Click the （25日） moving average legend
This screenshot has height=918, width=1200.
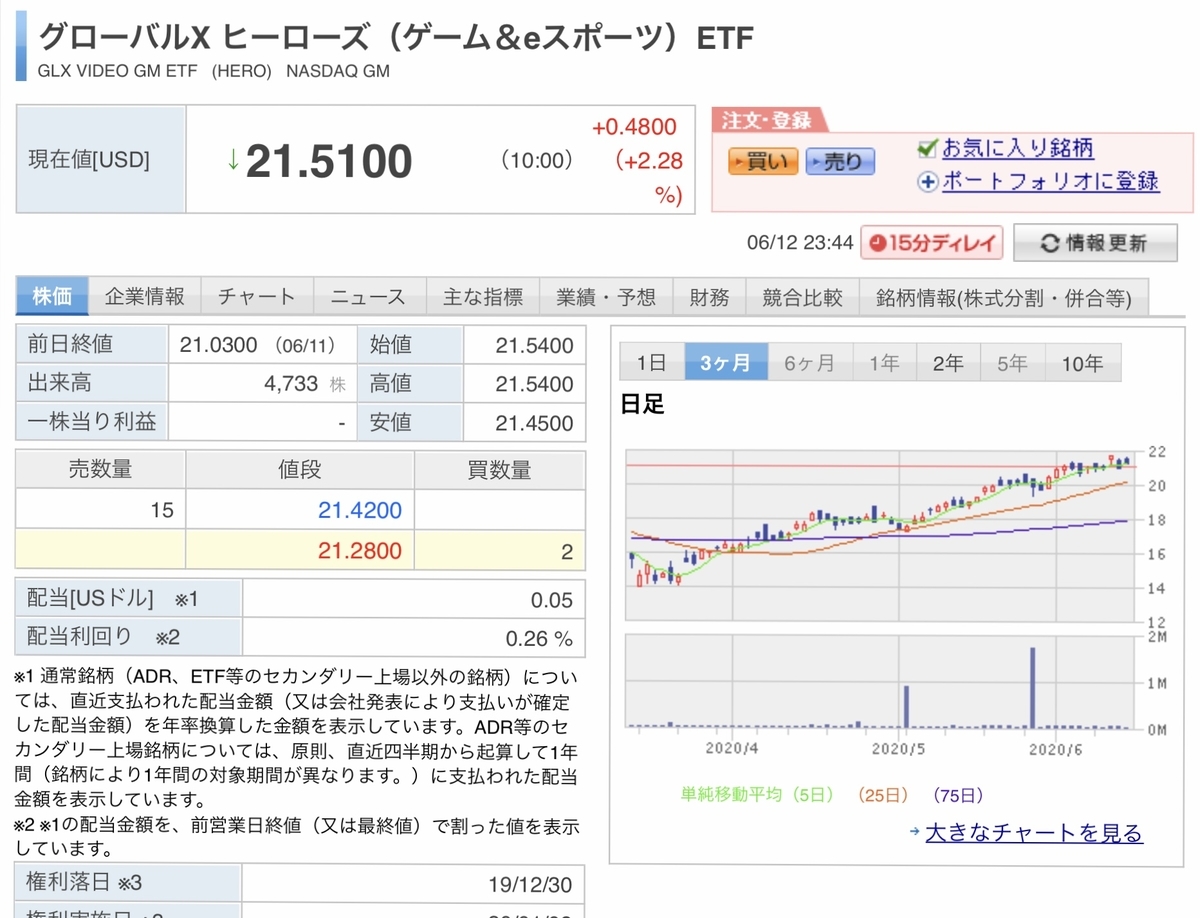[x=883, y=796]
